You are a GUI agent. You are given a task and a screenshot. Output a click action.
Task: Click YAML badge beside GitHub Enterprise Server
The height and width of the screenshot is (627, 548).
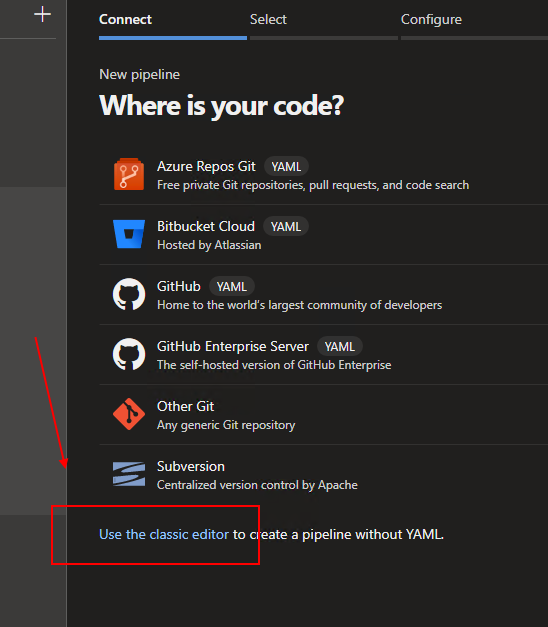pos(340,347)
